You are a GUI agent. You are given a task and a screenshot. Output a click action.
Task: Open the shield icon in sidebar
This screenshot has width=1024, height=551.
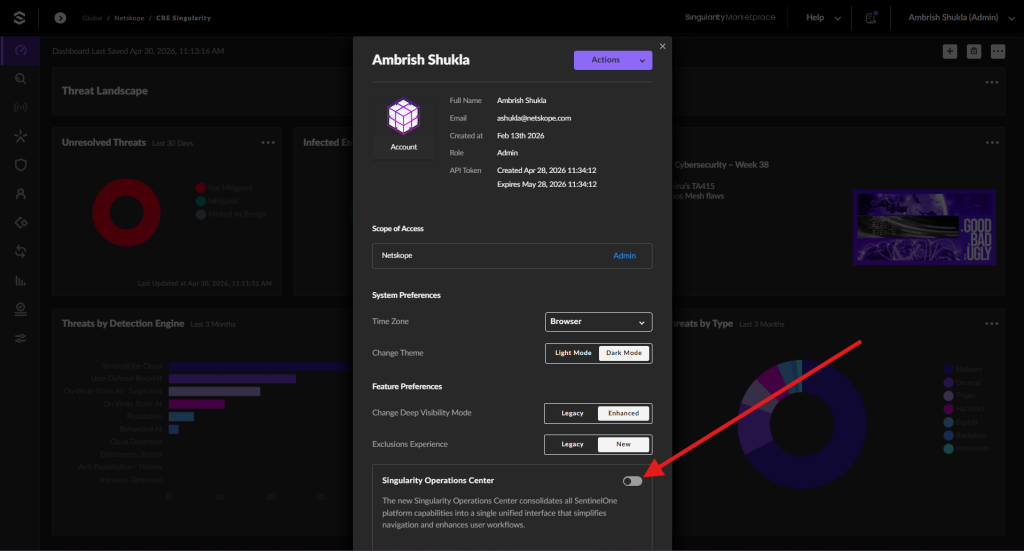point(20,165)
